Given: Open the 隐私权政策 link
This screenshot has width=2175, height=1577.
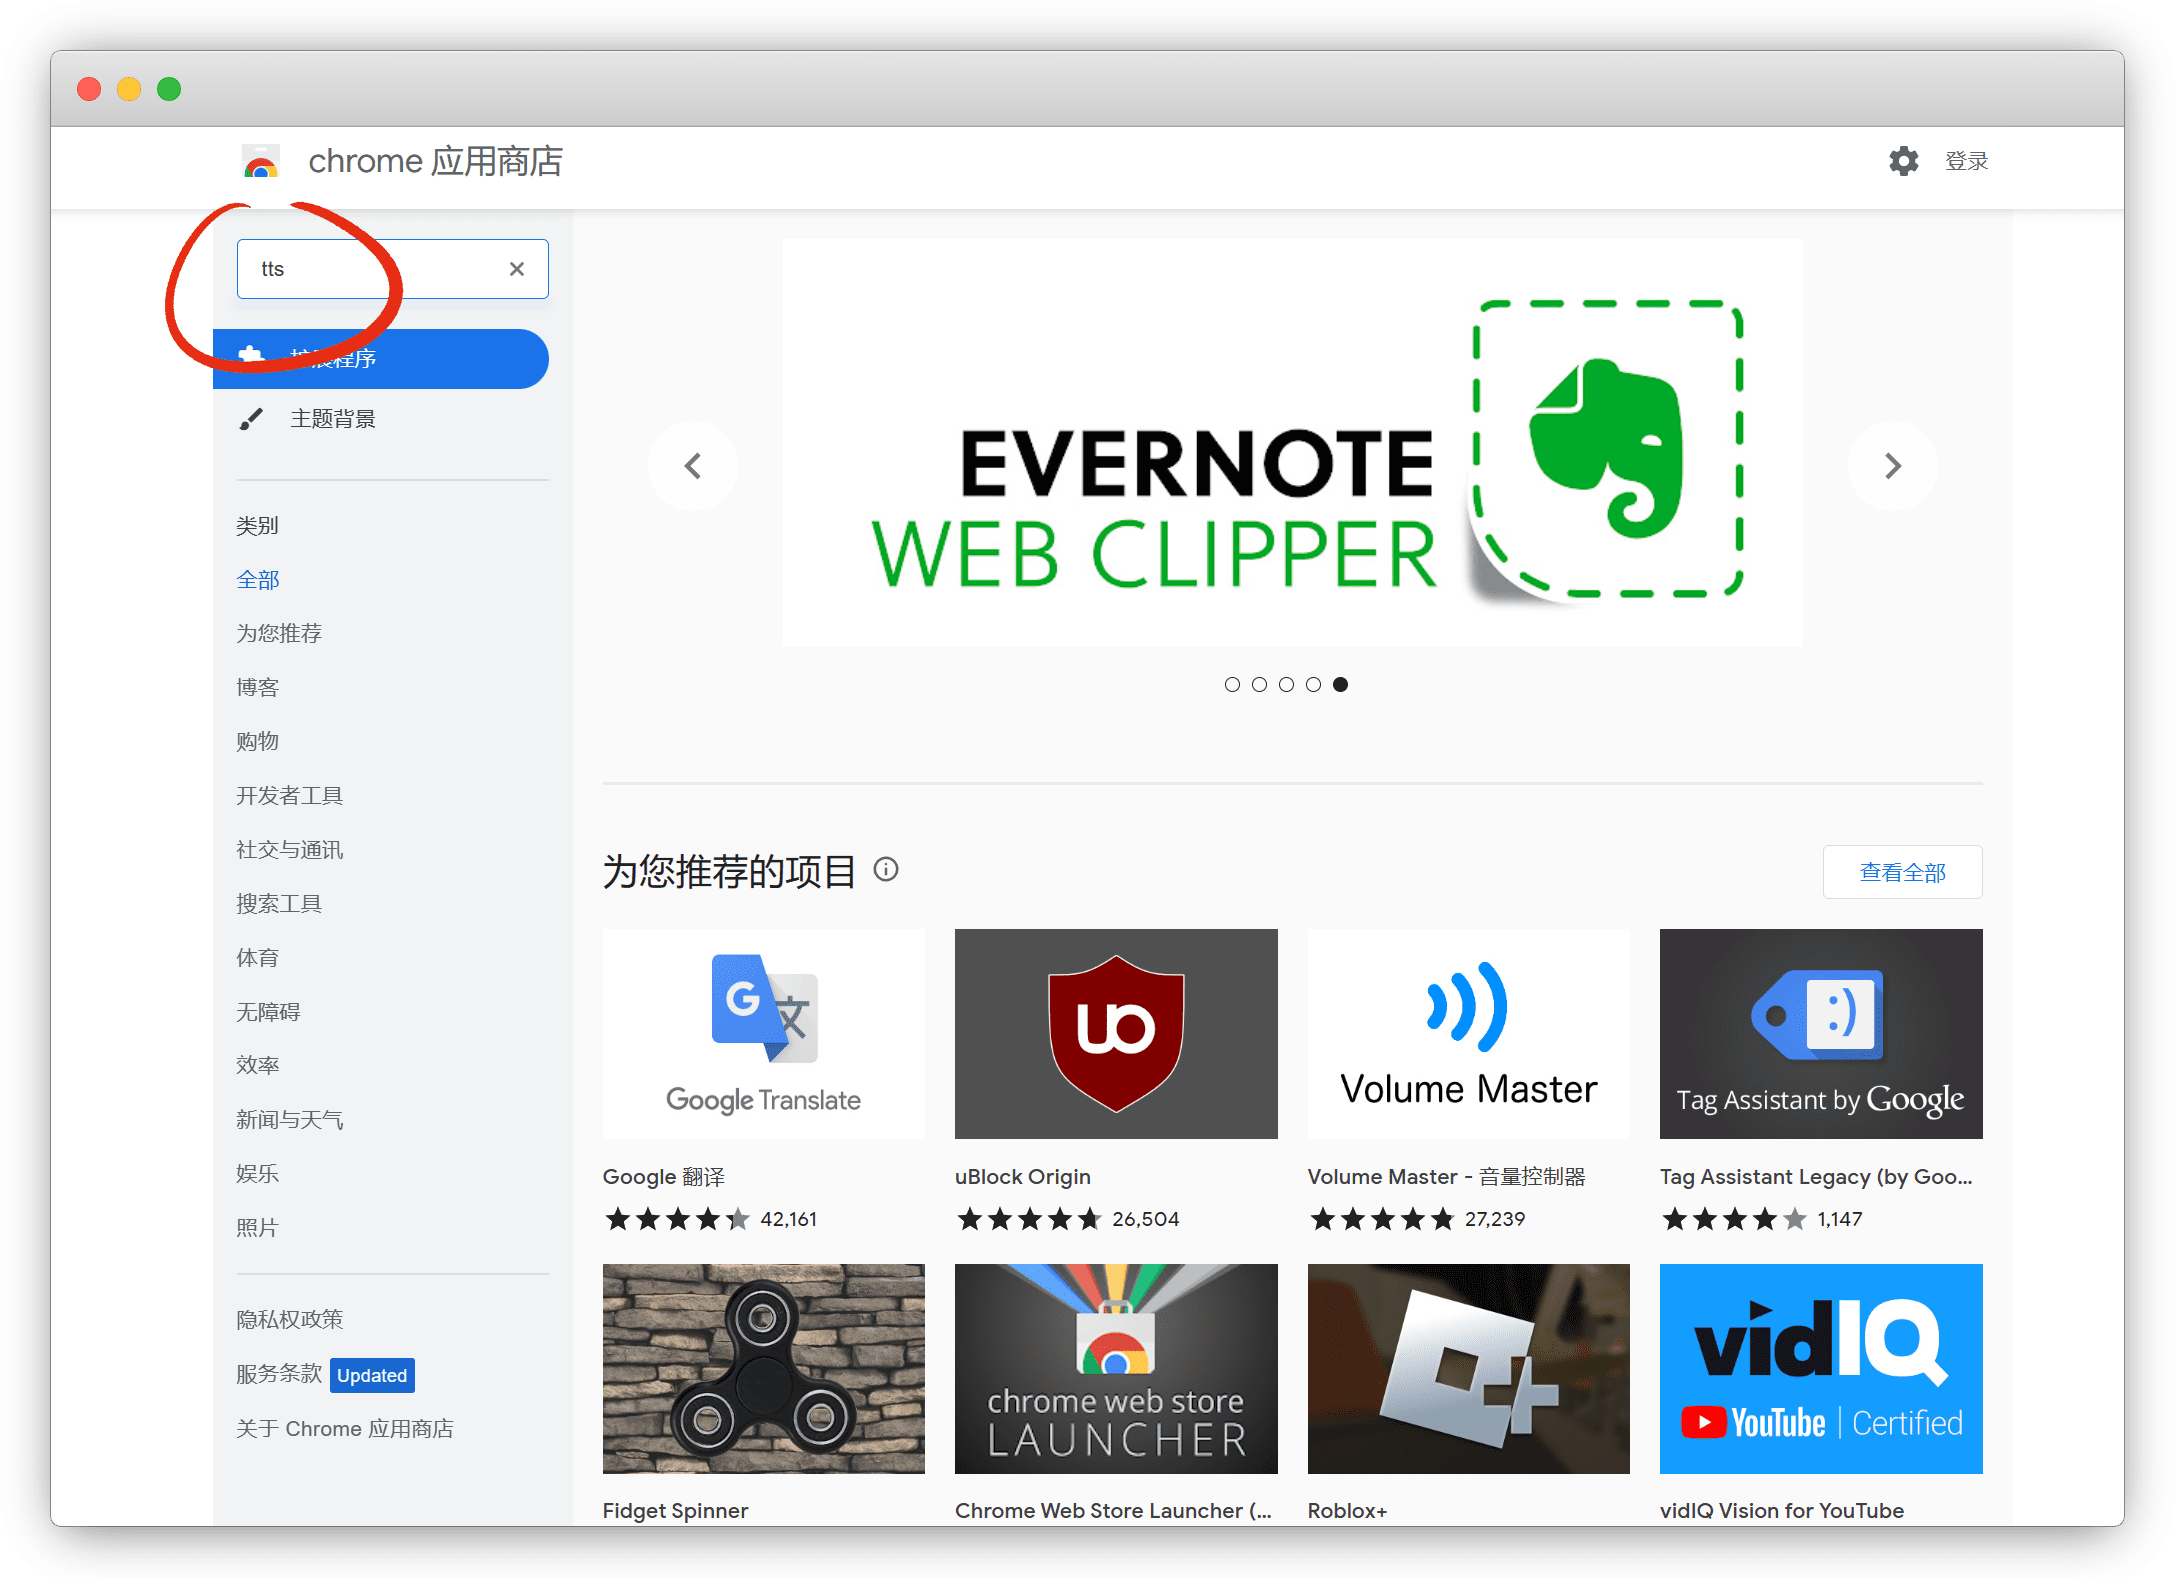Looking at the screenshot, I should [x=289, y=1319].
